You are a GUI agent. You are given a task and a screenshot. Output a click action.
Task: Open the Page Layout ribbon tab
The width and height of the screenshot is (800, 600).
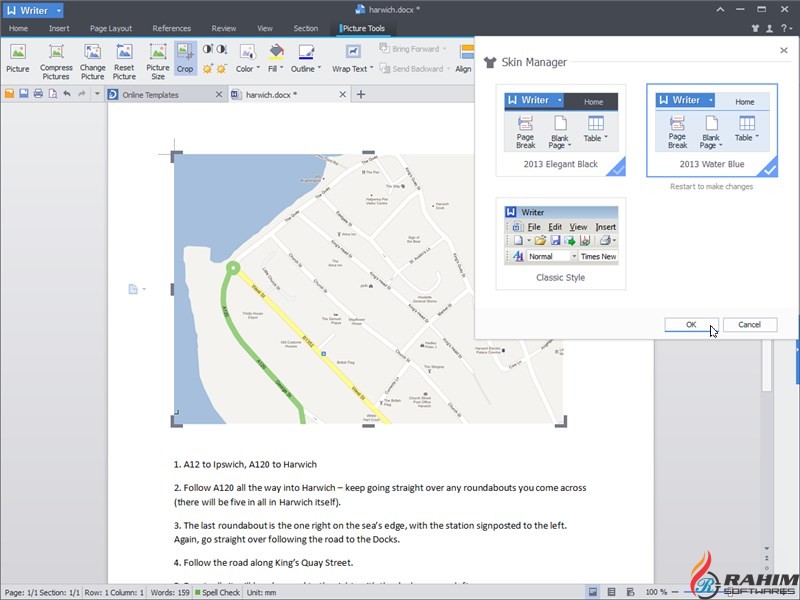(111, 29)
